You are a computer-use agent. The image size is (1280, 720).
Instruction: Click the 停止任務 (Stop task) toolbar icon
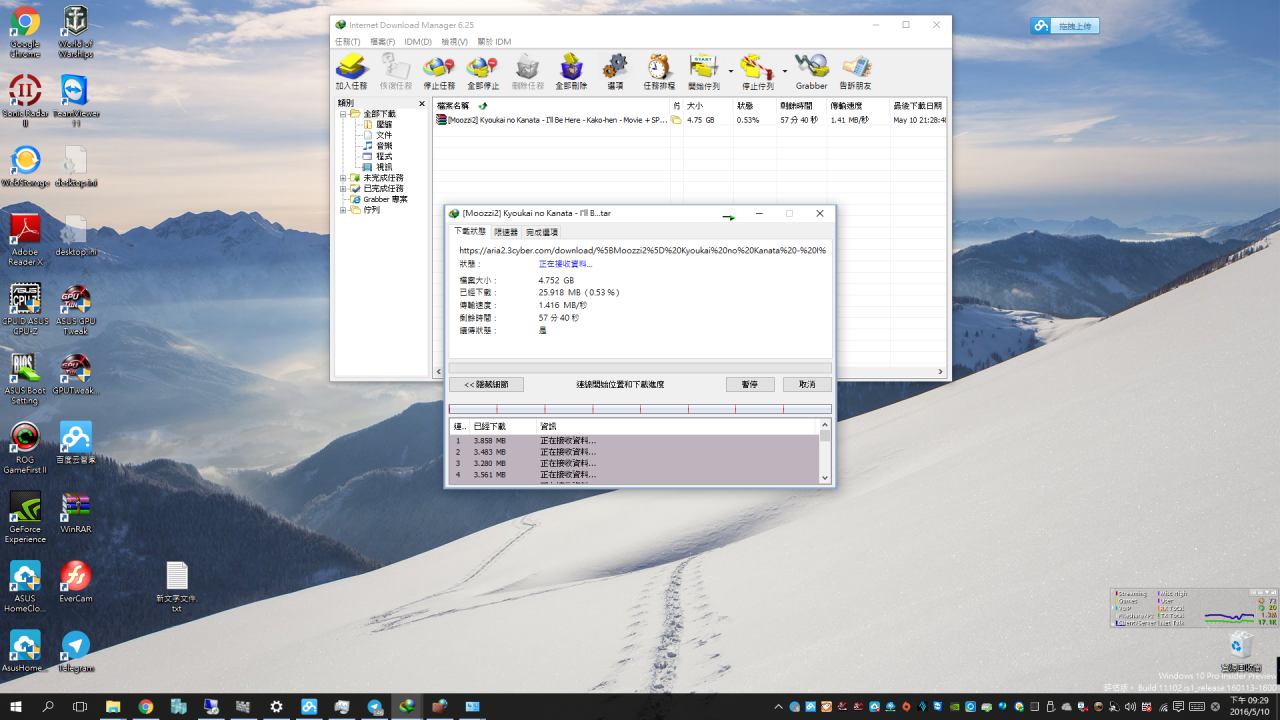439,71
